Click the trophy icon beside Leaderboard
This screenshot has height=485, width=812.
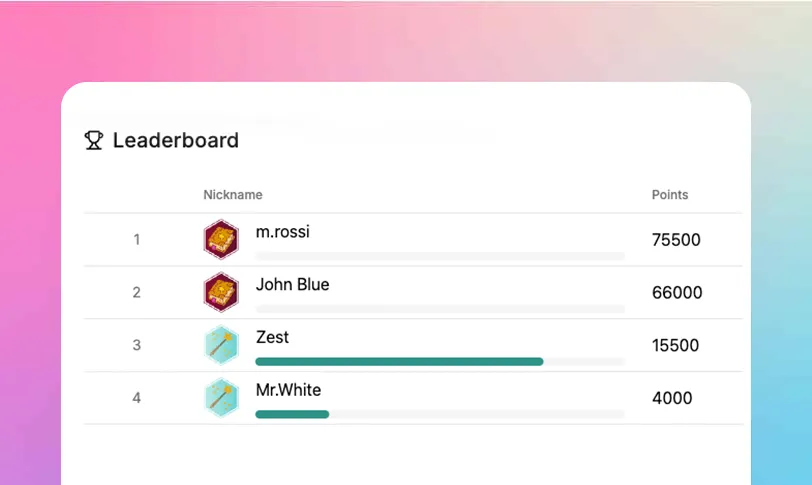click(94, 141)
